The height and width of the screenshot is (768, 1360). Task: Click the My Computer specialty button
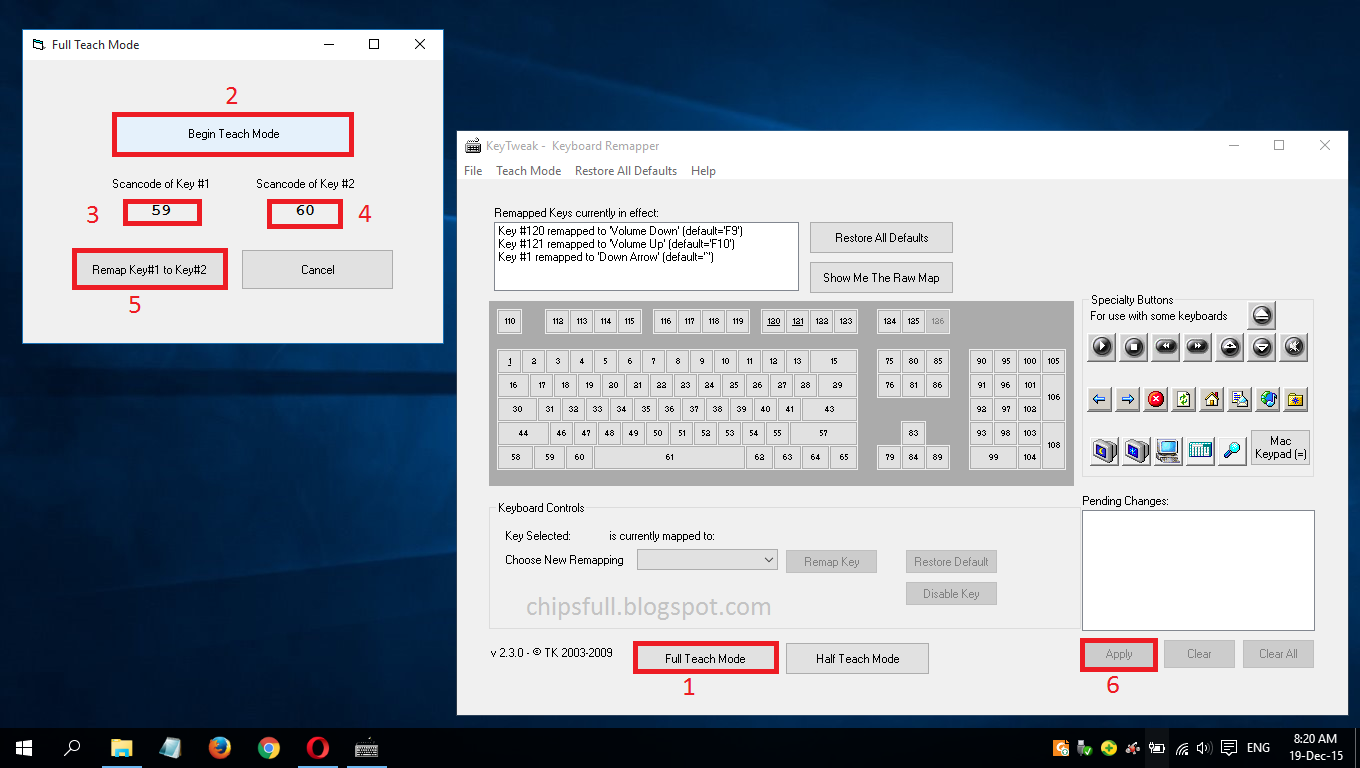pyautogui.click(x=1167, y=450)
